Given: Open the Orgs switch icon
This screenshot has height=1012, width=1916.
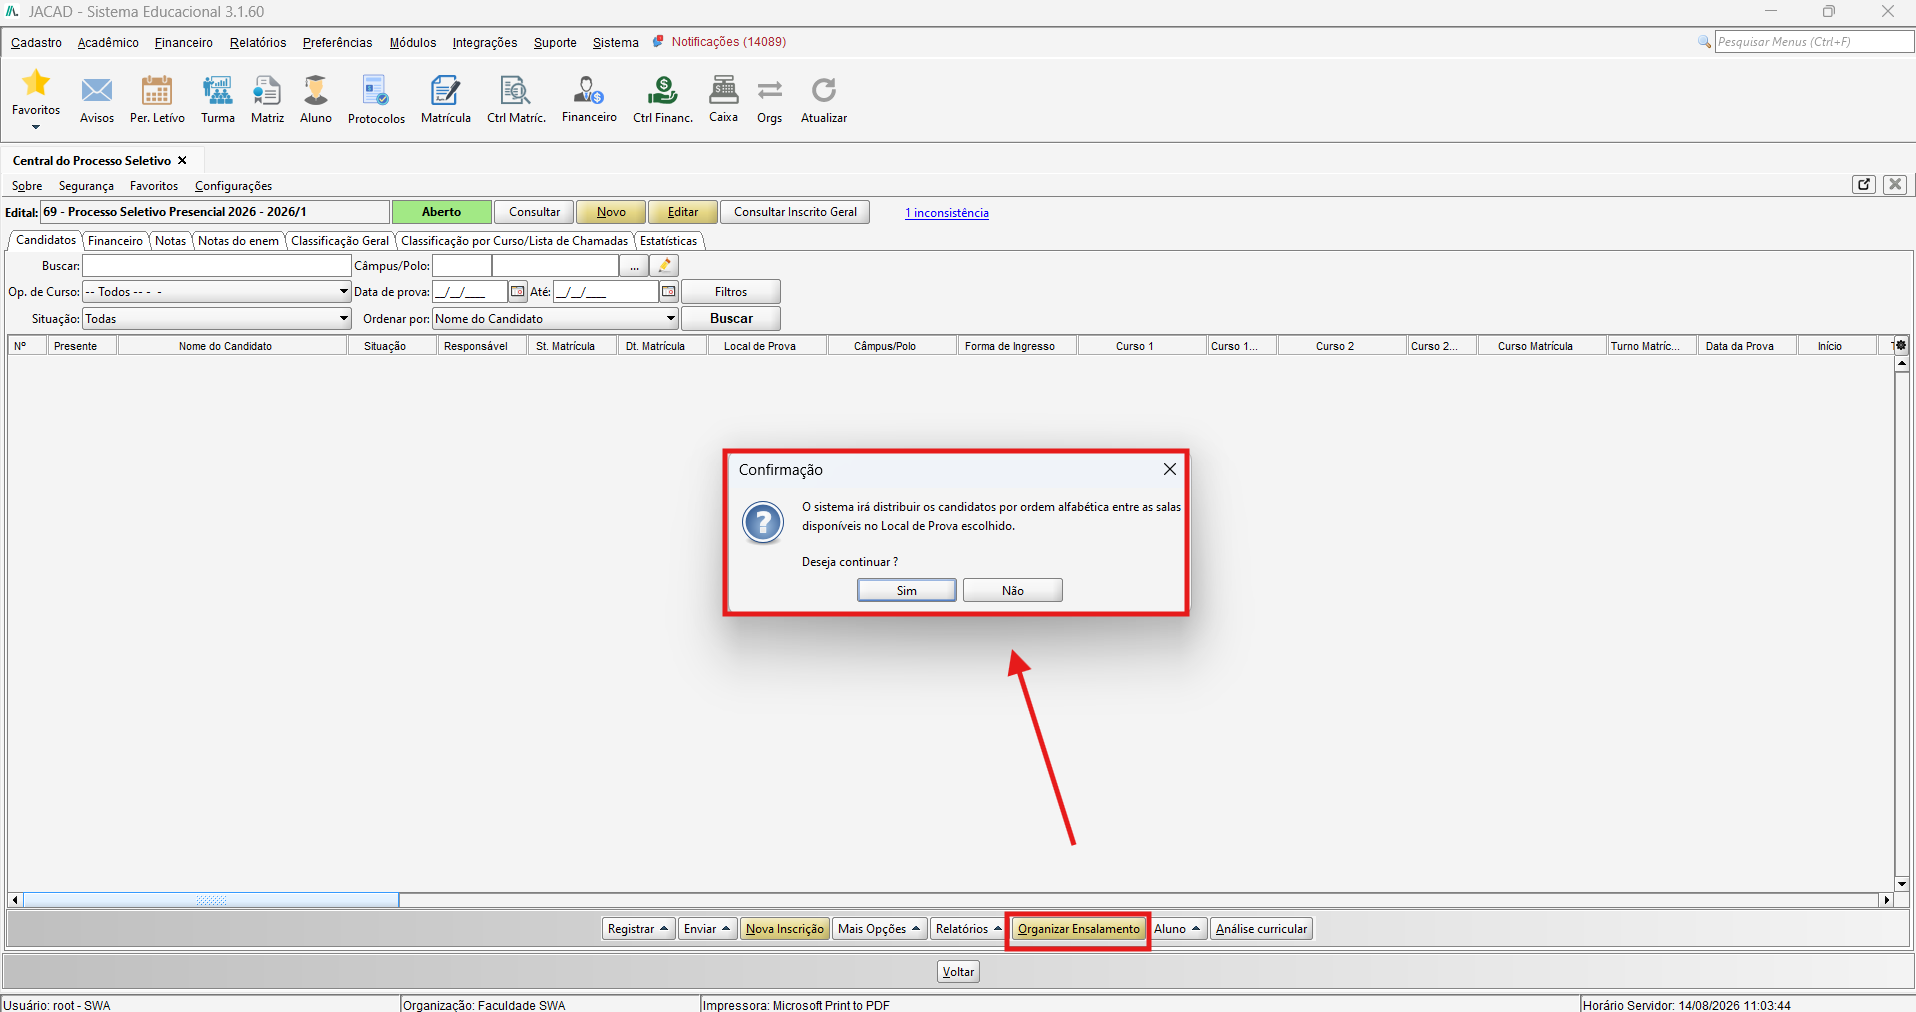Looking at the screenshot, I should pyautogui.click(x=770, y=90).
